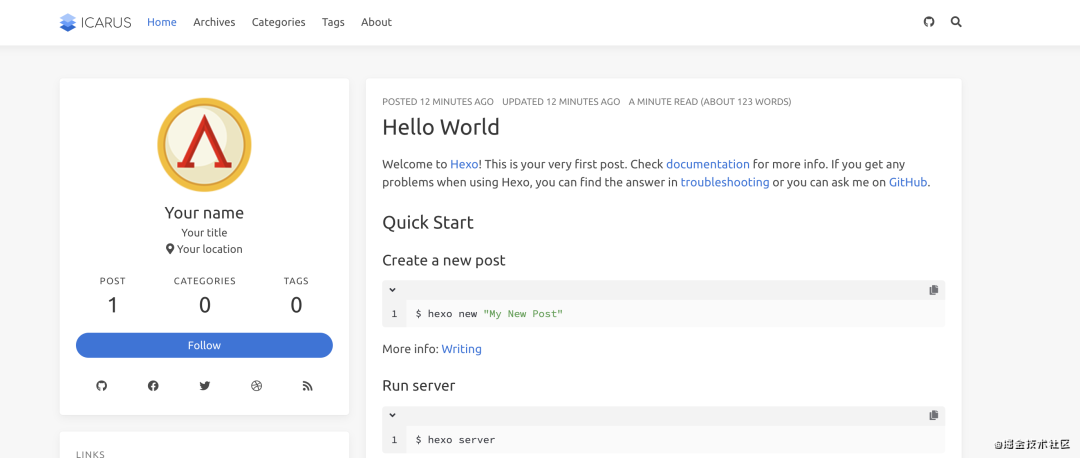This screenshot has height=458, width=1080.
Task: Open Categories page
Action: pyautogui.click(x=278, y=22)
